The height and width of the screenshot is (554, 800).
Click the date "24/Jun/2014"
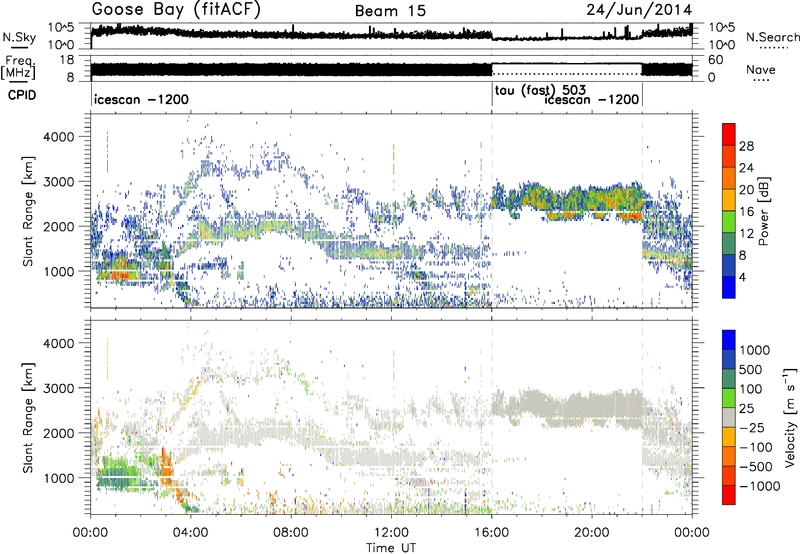coord(639,10)
